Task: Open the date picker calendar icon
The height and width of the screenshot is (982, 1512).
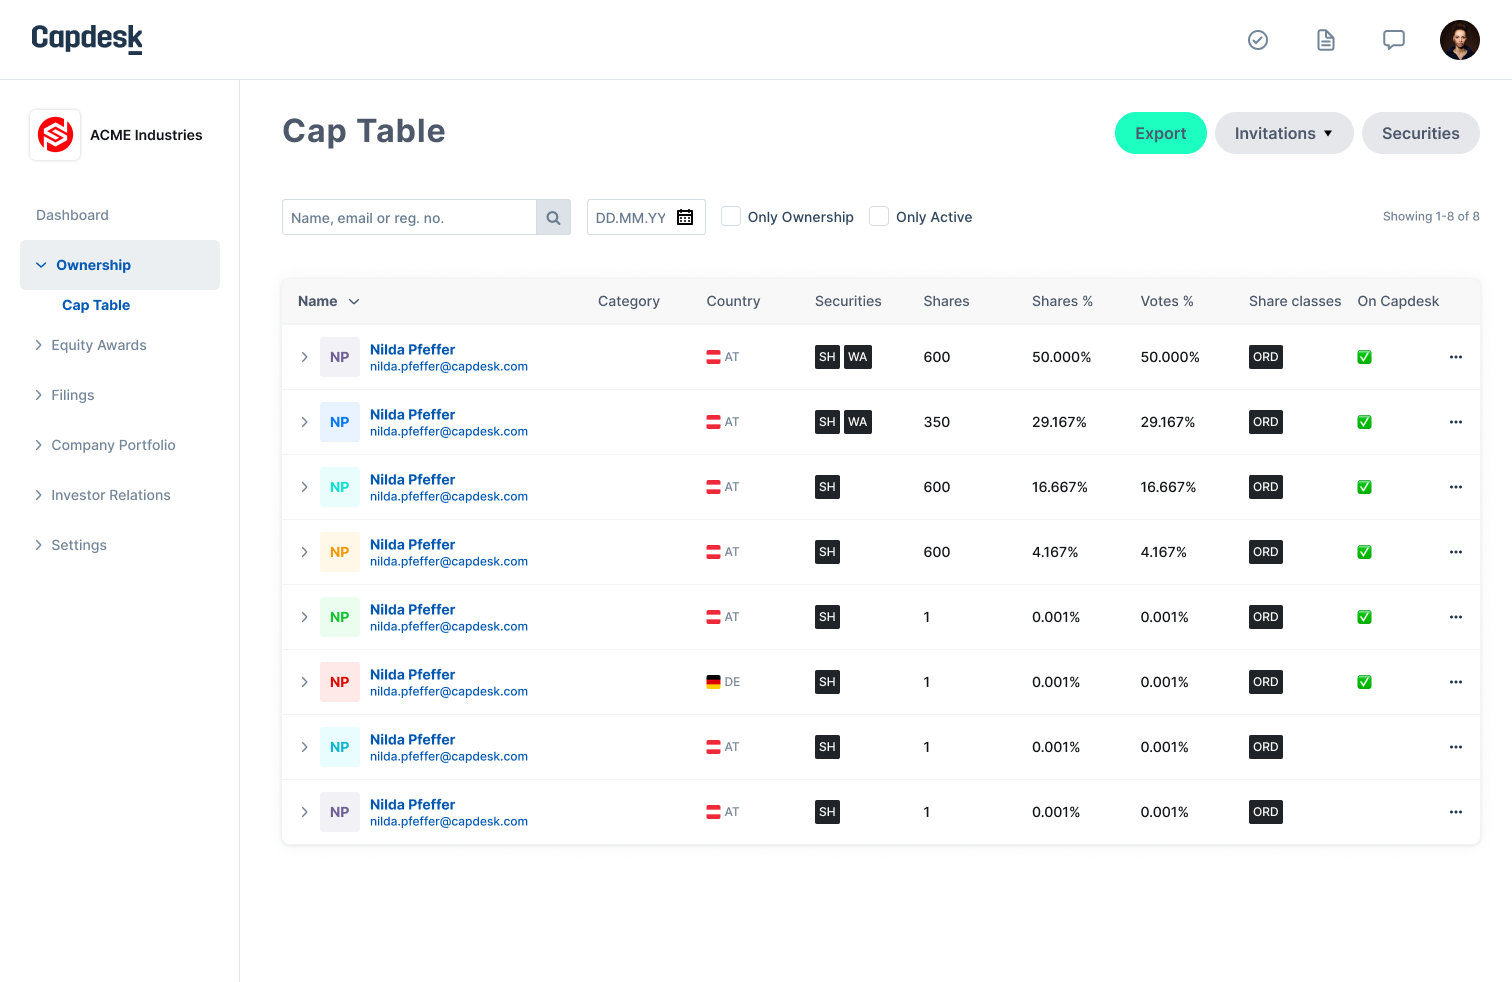Action: (x=684, y=217)
